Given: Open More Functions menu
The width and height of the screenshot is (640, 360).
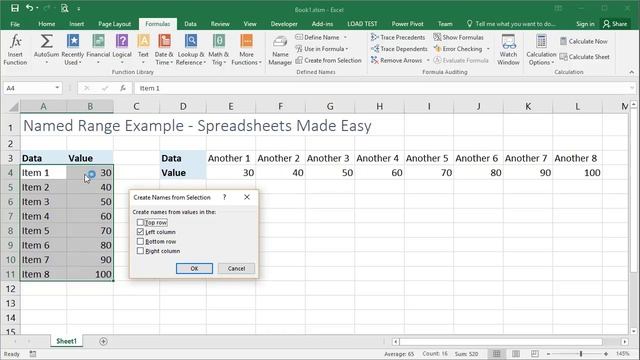Looking at the screenshot, I should tap(246, 49).
